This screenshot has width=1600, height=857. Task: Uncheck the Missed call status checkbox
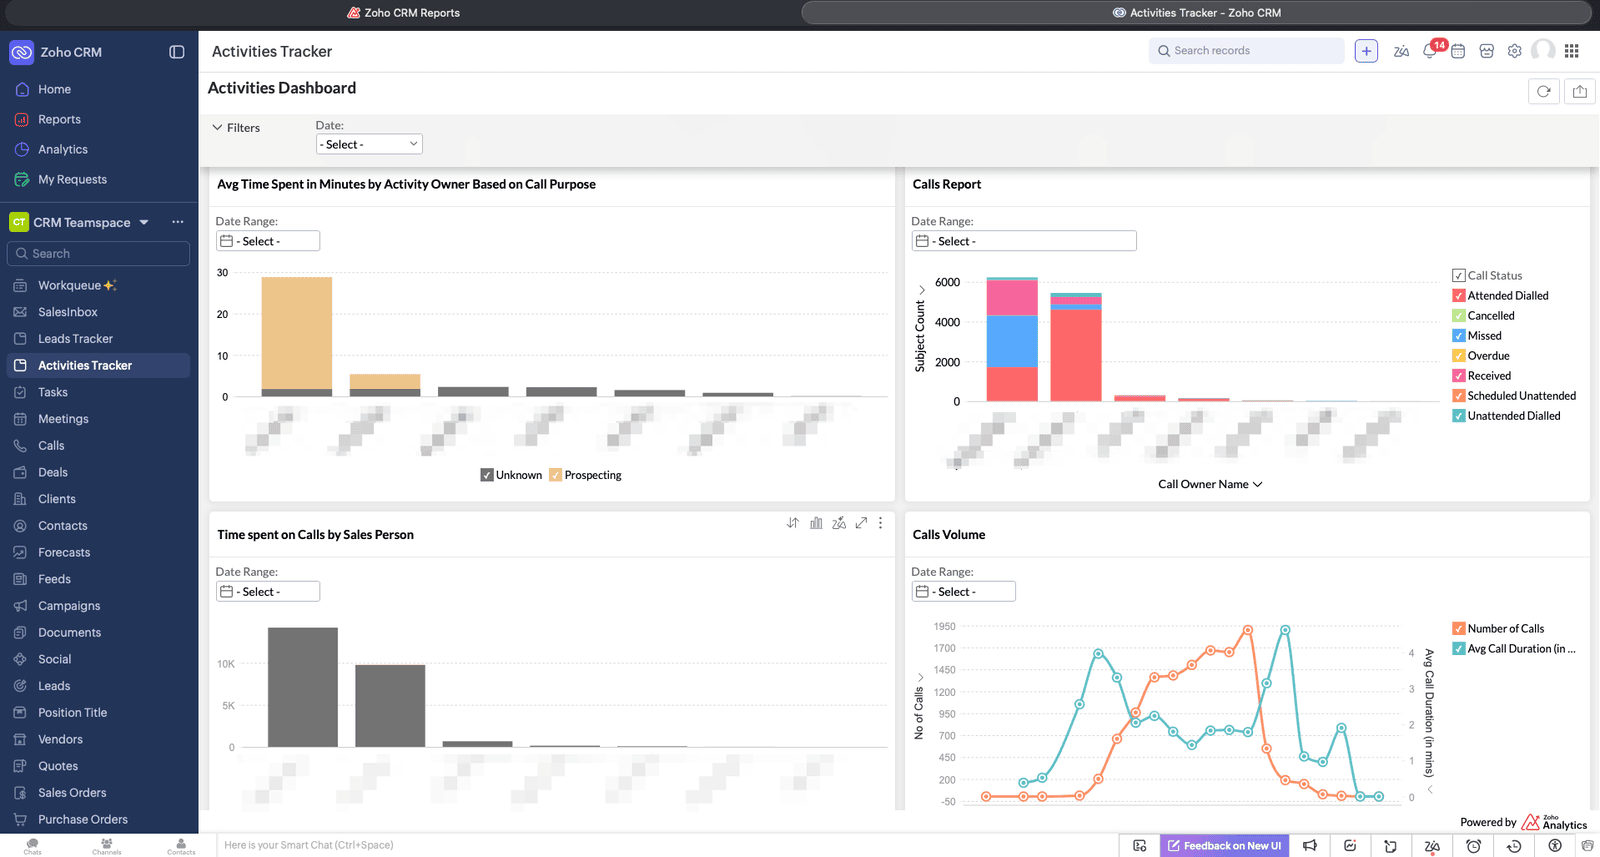(1459, 336)
